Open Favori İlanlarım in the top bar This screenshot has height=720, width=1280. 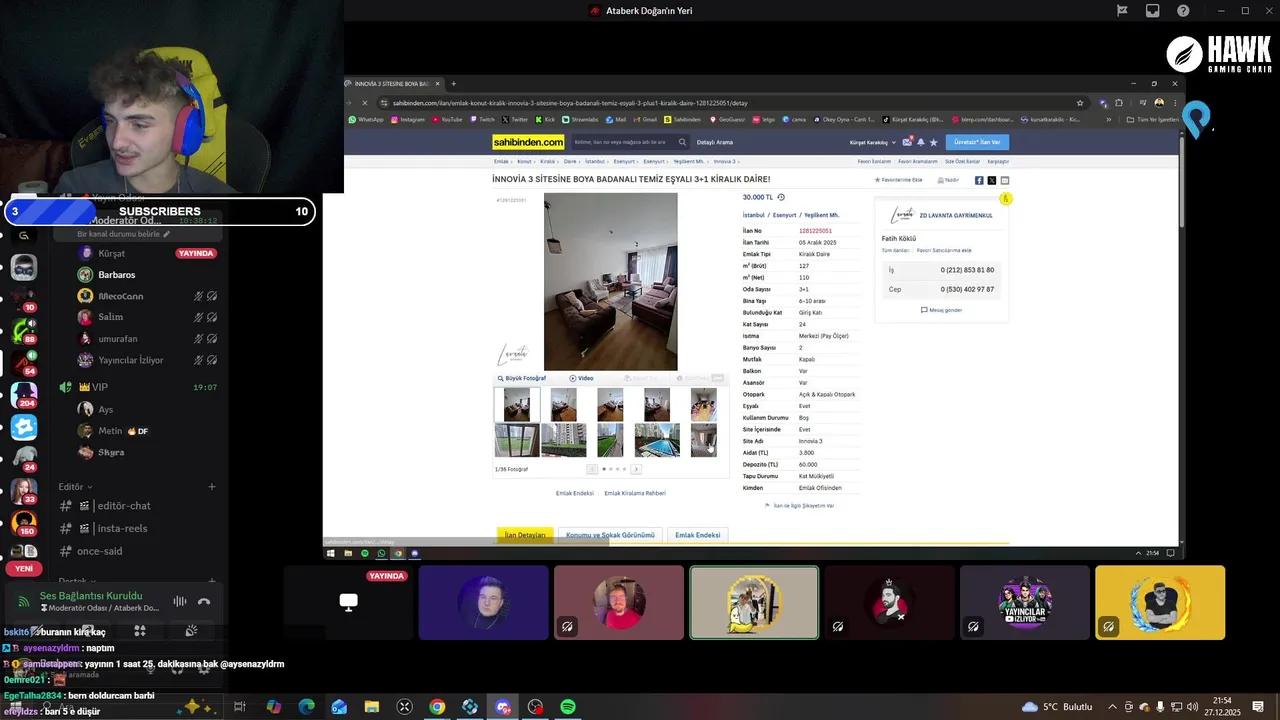[874, 161]
